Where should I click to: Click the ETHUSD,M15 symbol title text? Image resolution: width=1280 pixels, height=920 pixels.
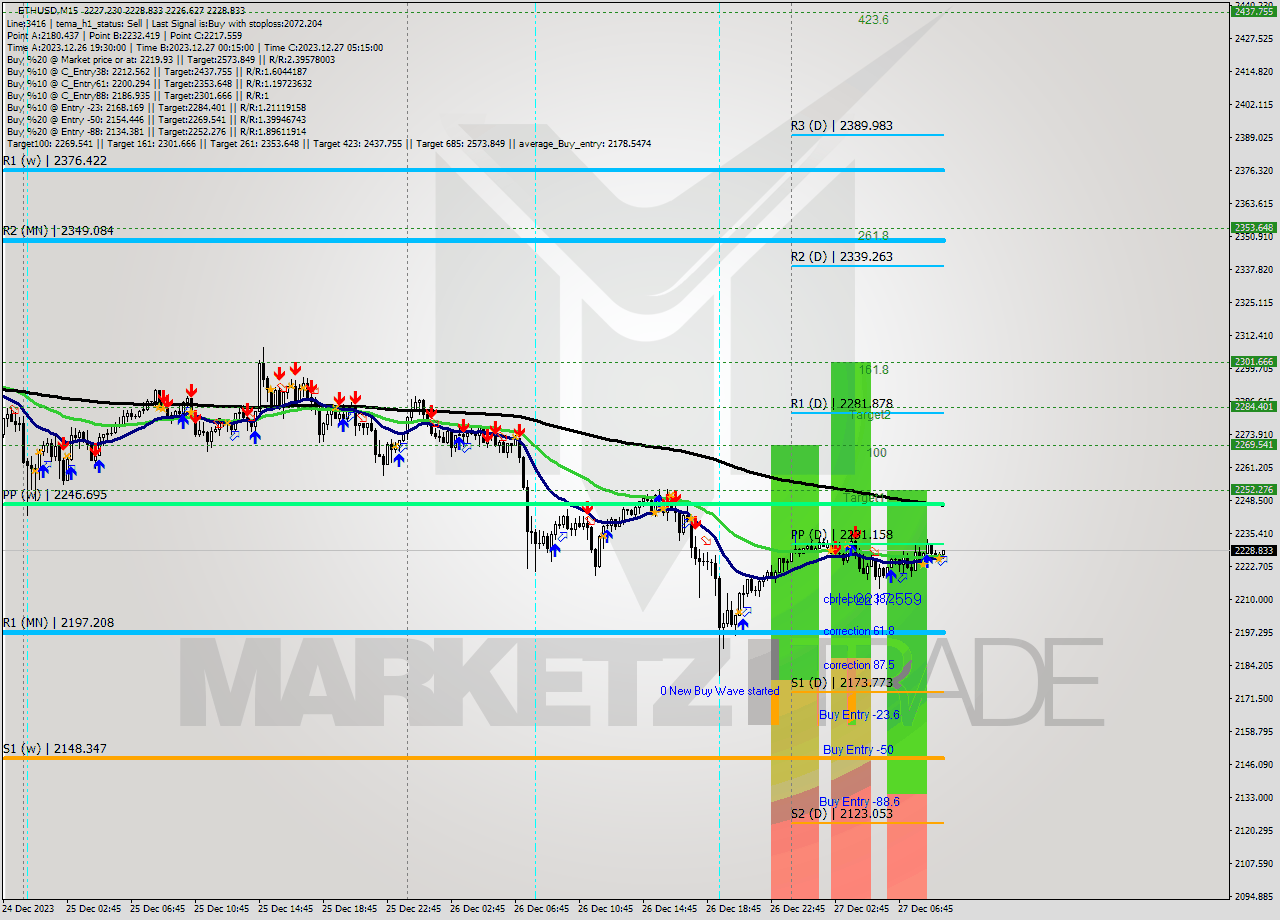click(48, 10)
